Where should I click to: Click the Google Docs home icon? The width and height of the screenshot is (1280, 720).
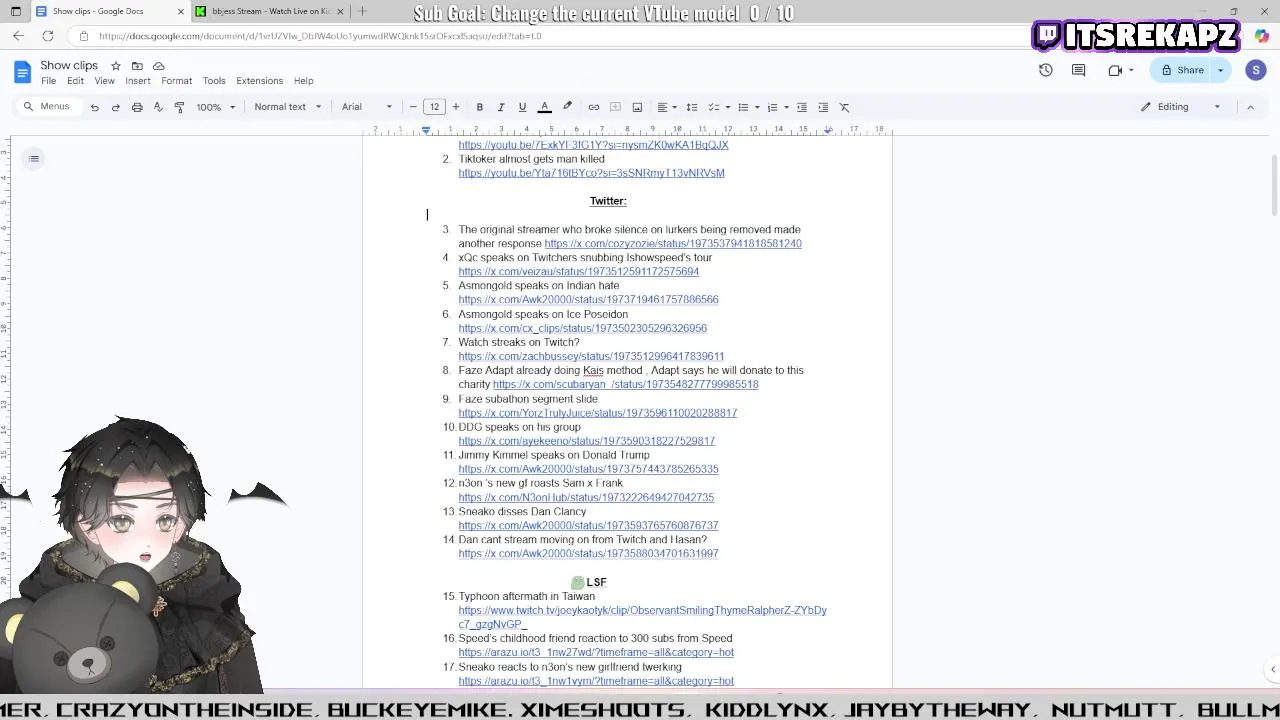[22, 72]
